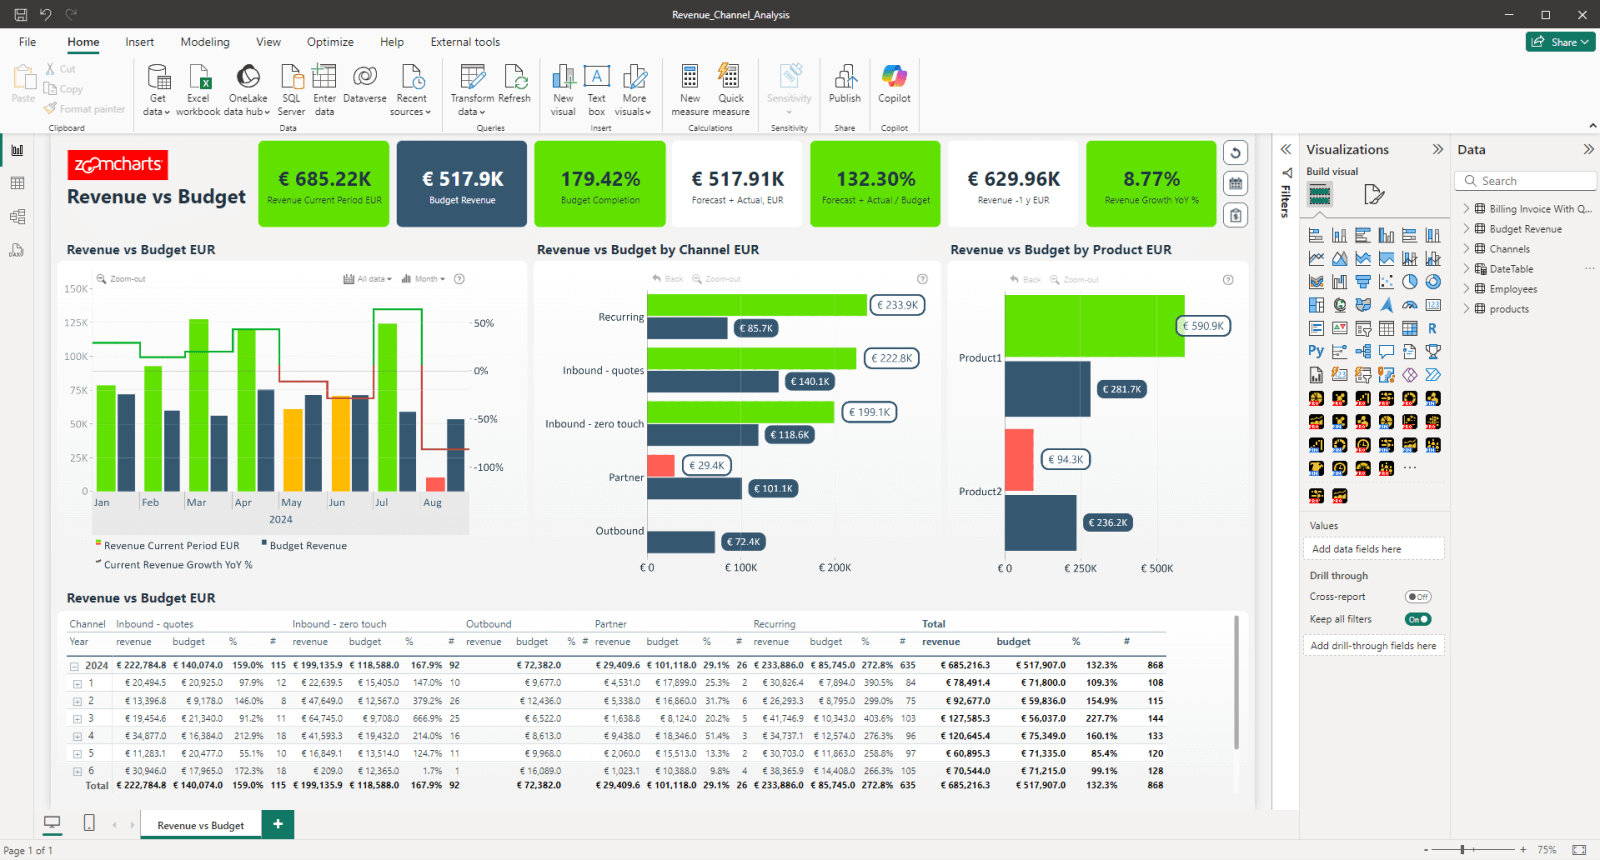Open the All data dropdown on chart

[368, 279]
